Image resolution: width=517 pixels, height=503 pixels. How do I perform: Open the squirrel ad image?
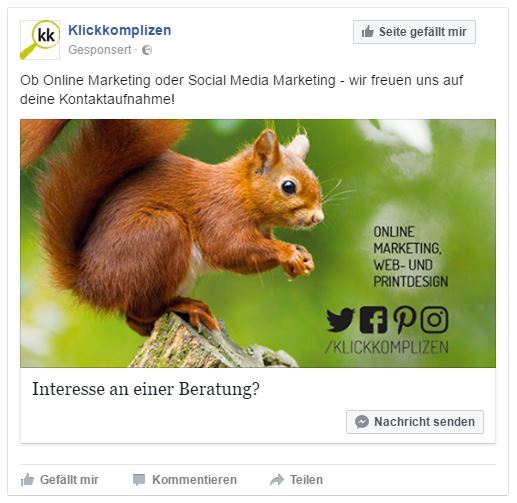pos(258,243)
